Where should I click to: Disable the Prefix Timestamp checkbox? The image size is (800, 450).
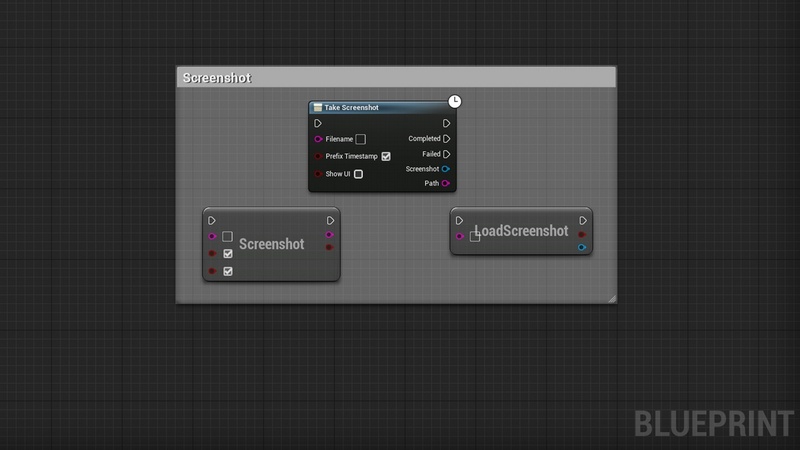click(x=386, y=157)
